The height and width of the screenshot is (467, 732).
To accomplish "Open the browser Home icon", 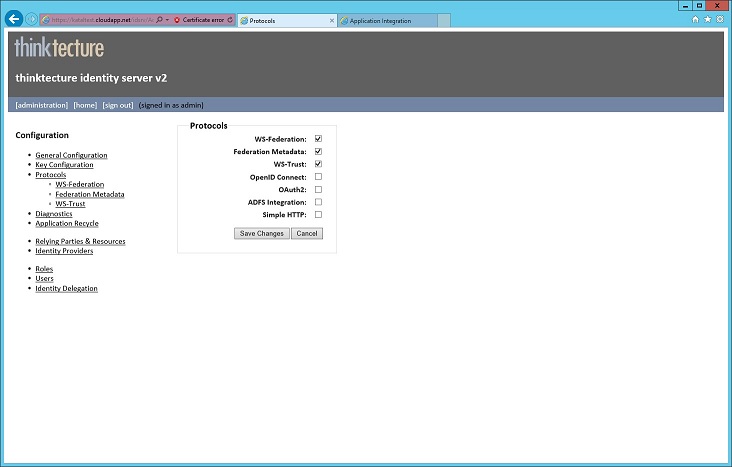I will click(x=695, y=19).
